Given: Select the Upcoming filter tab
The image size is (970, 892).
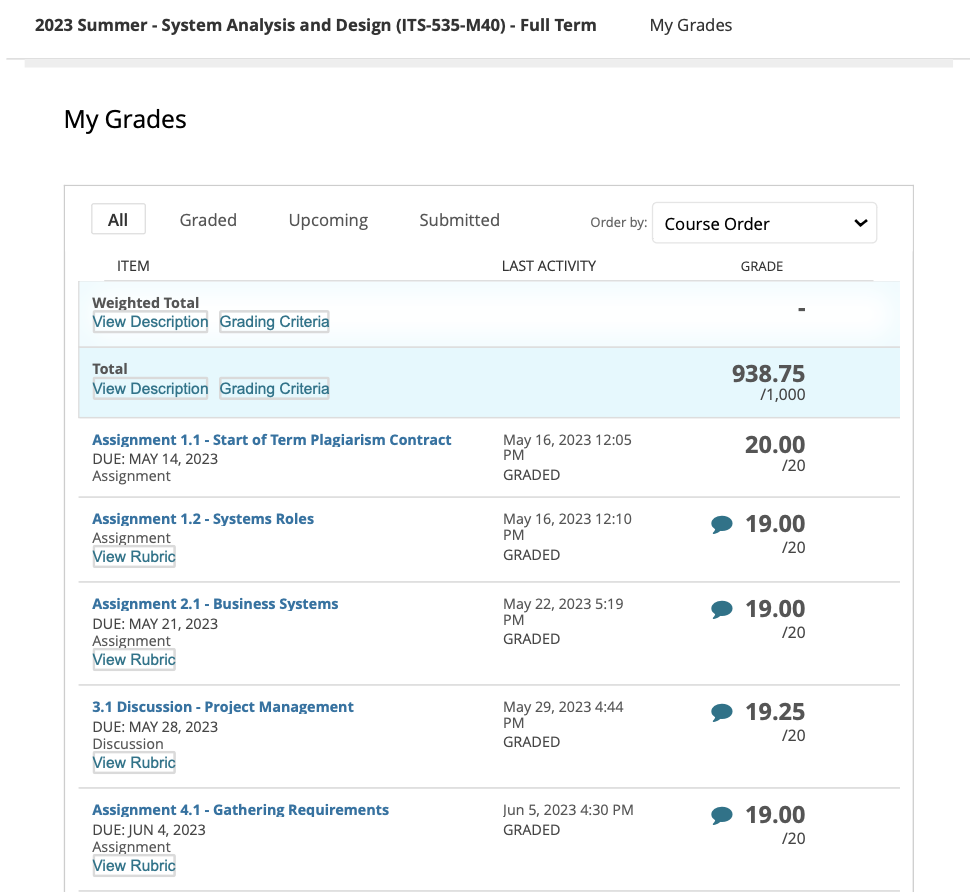Looking at the screenshot, I should 328,220.
